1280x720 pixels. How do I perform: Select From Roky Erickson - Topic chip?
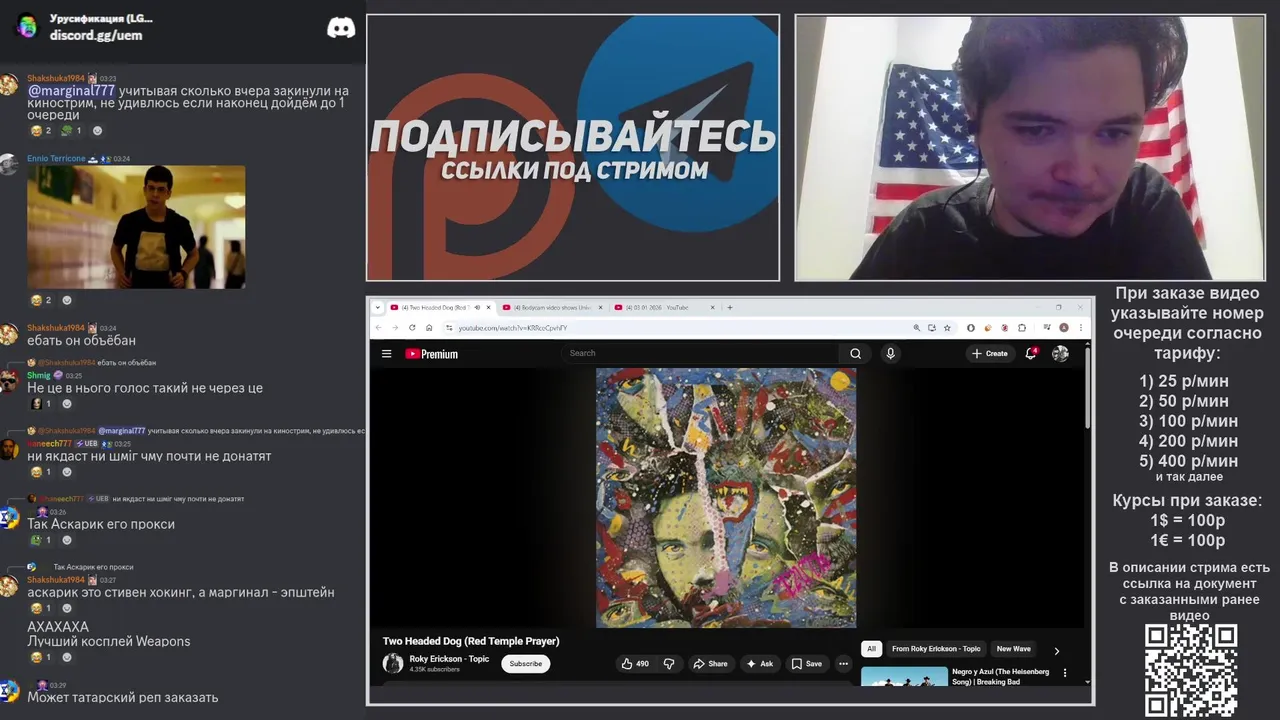(936, 649)
